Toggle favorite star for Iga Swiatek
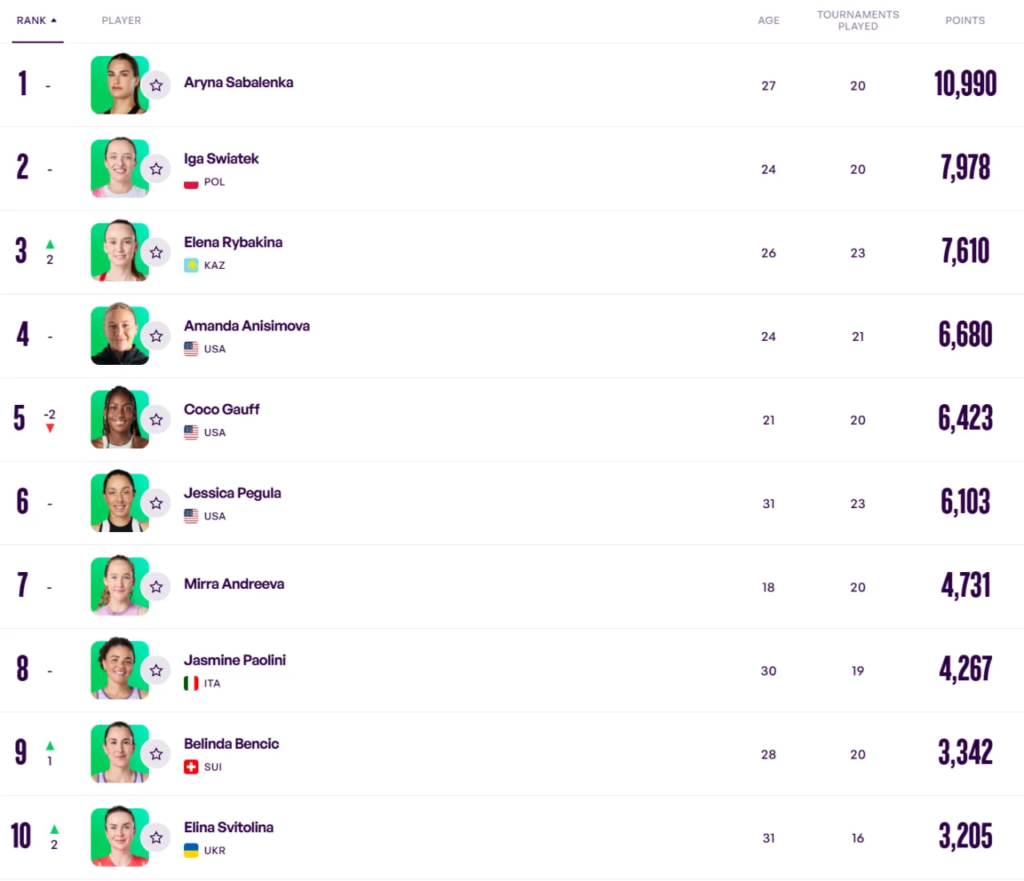 [156, 169]
